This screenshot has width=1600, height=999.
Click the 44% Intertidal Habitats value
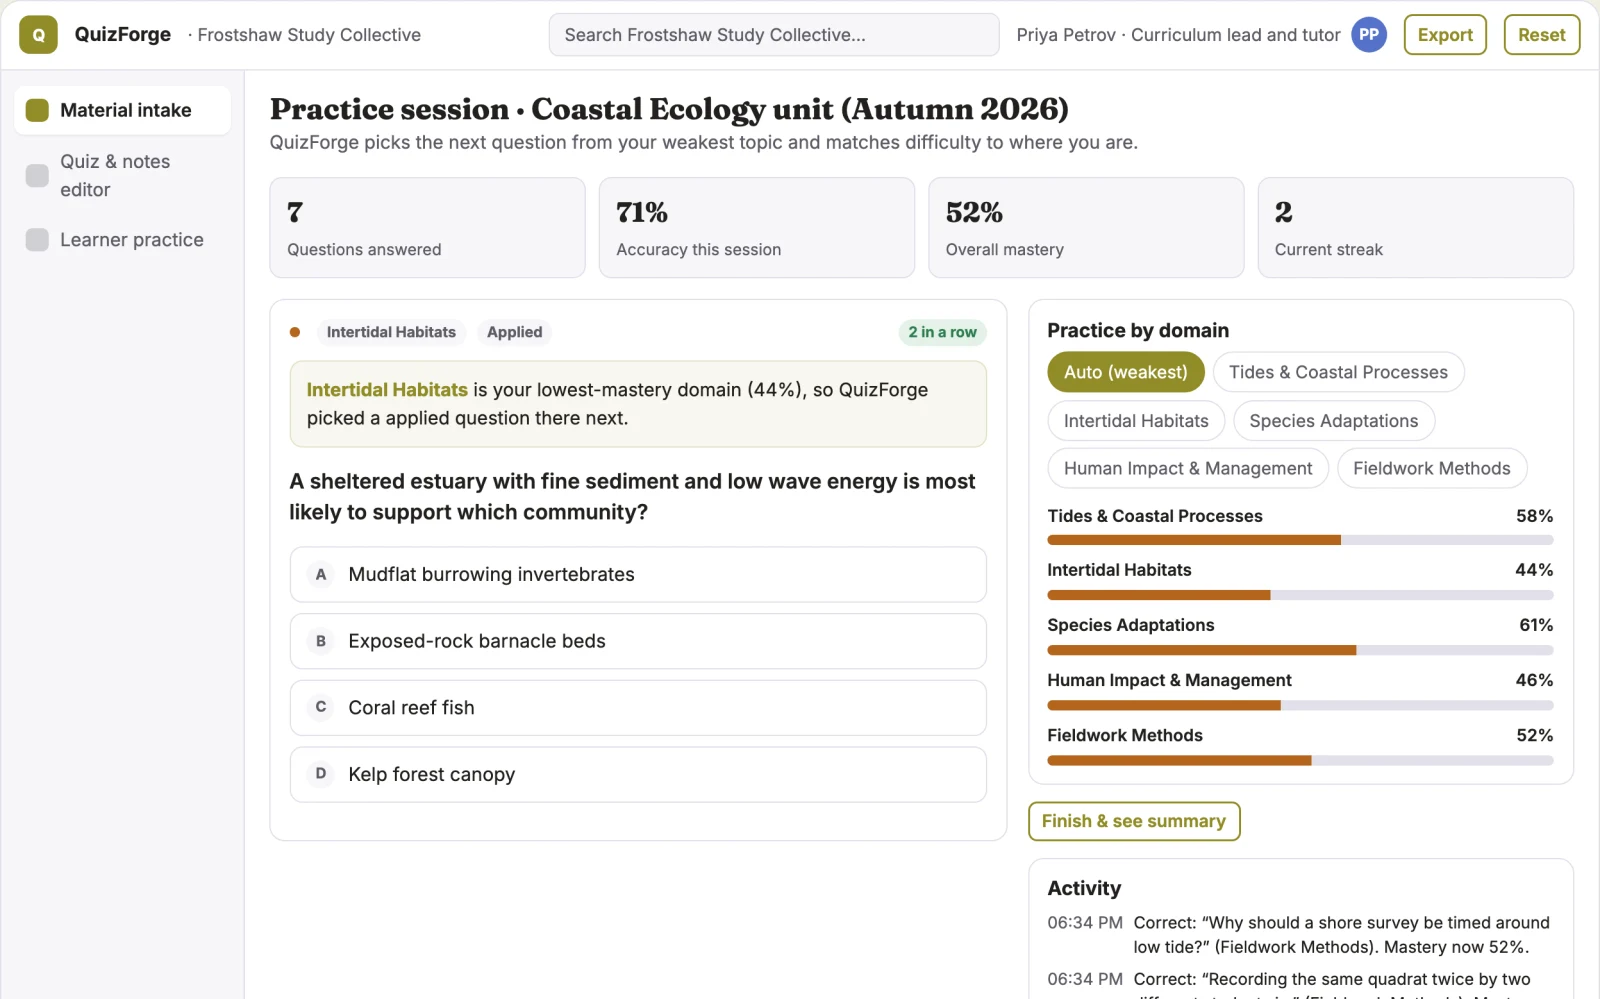coord(1534,570)
